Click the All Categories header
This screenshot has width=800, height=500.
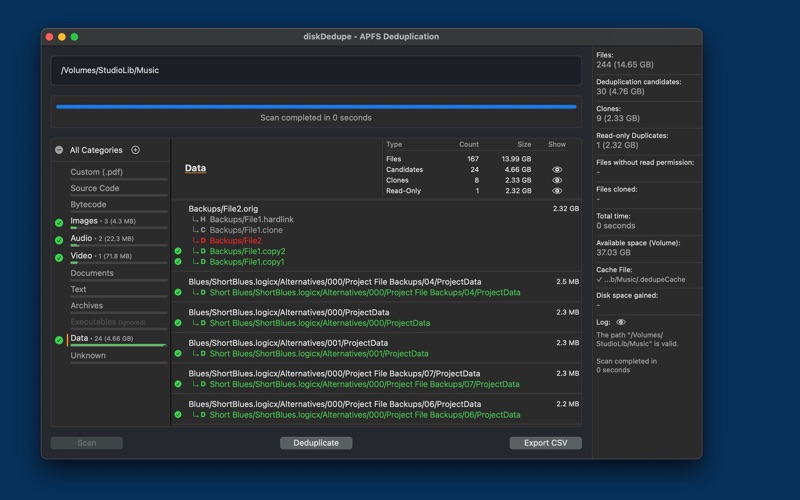(96, 150)
